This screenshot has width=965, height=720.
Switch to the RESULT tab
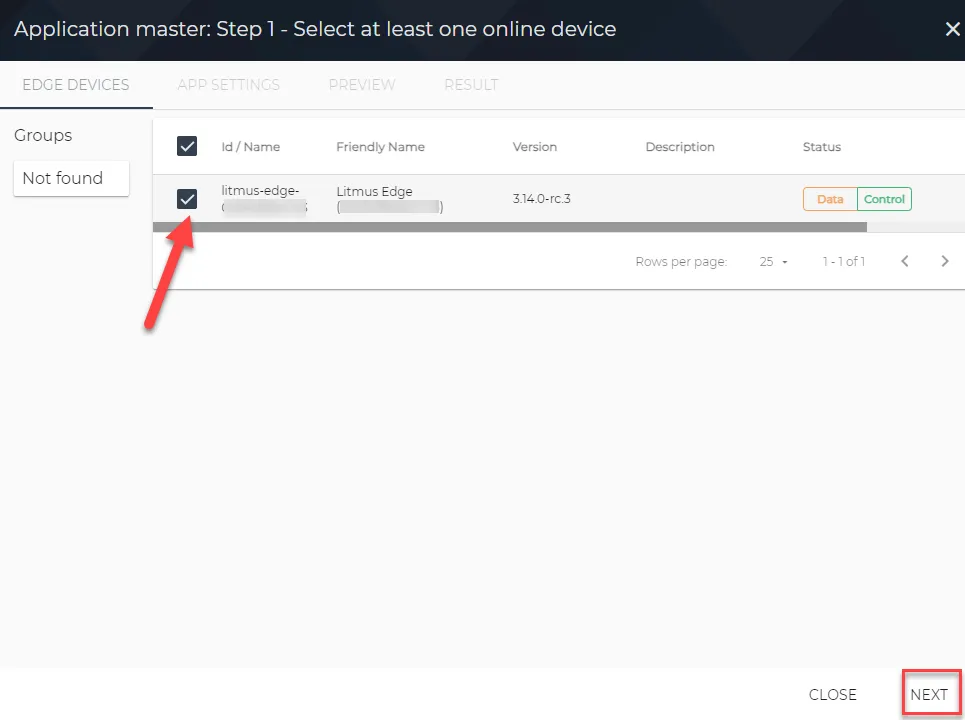point(471,85)
